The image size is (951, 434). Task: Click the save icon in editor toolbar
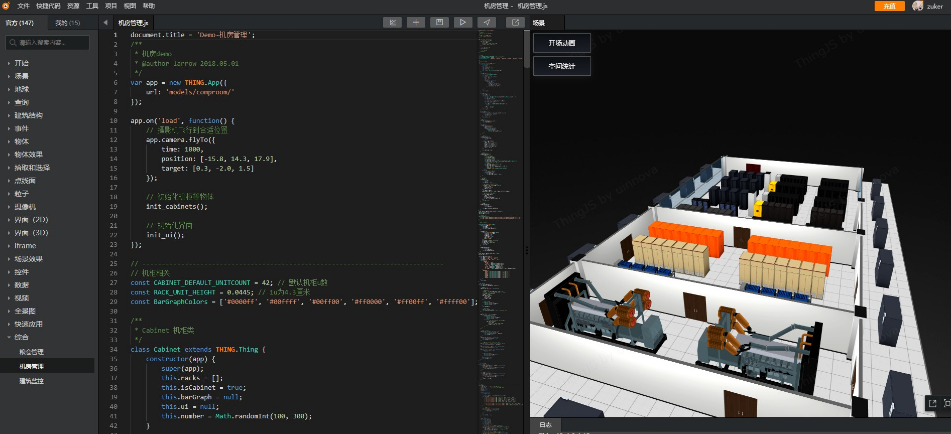438,21
